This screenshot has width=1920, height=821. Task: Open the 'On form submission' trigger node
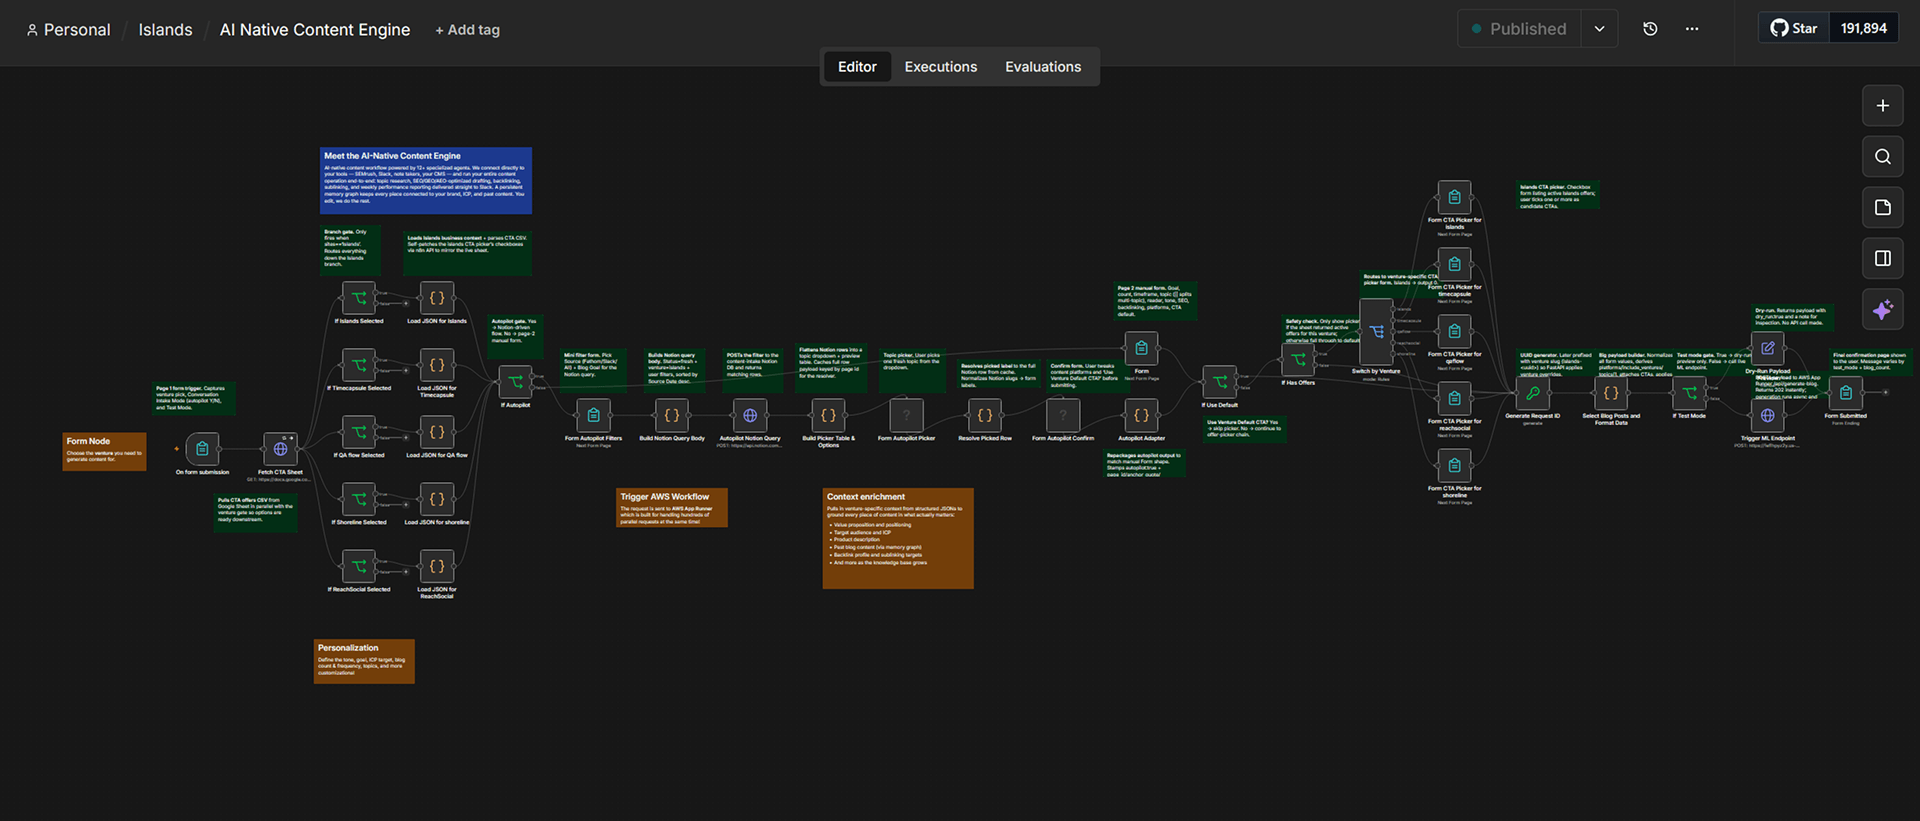pyautogui.click(x=202, y=449)
